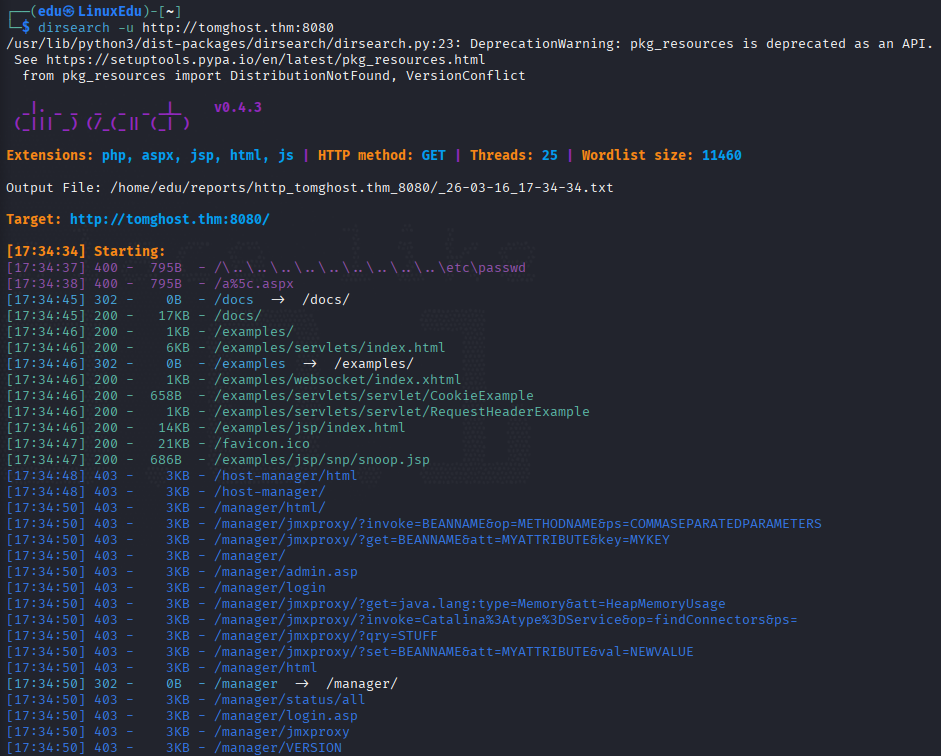The height and width of the screenshot is (756, 941).
Task: Select the Output File report path
Action: click(362, 188)
